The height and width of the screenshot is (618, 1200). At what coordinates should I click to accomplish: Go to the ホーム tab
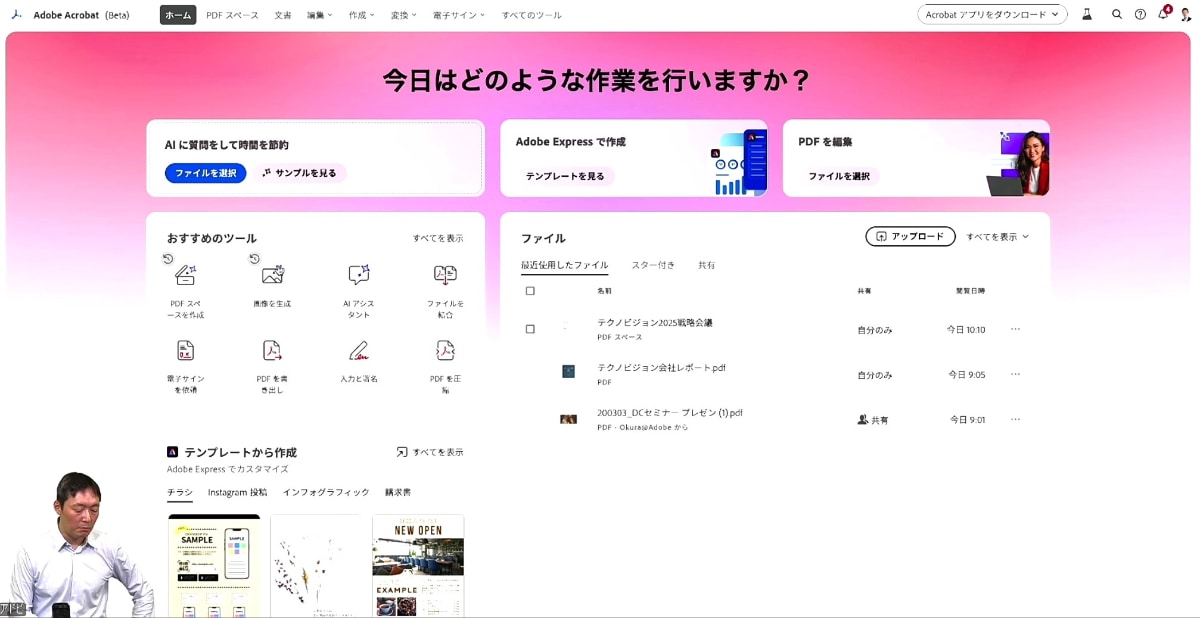tap(178, 15)
